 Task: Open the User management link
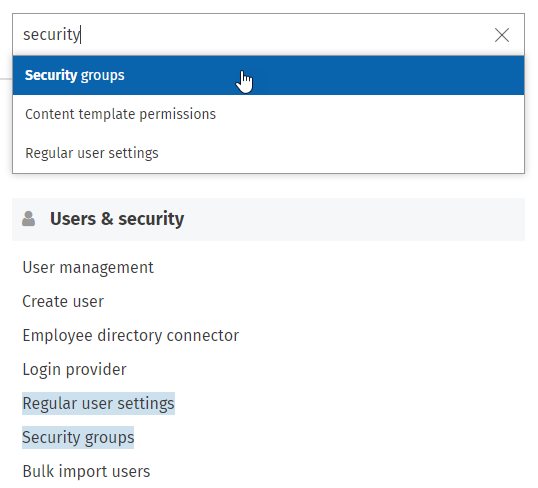tap(88, 268)
